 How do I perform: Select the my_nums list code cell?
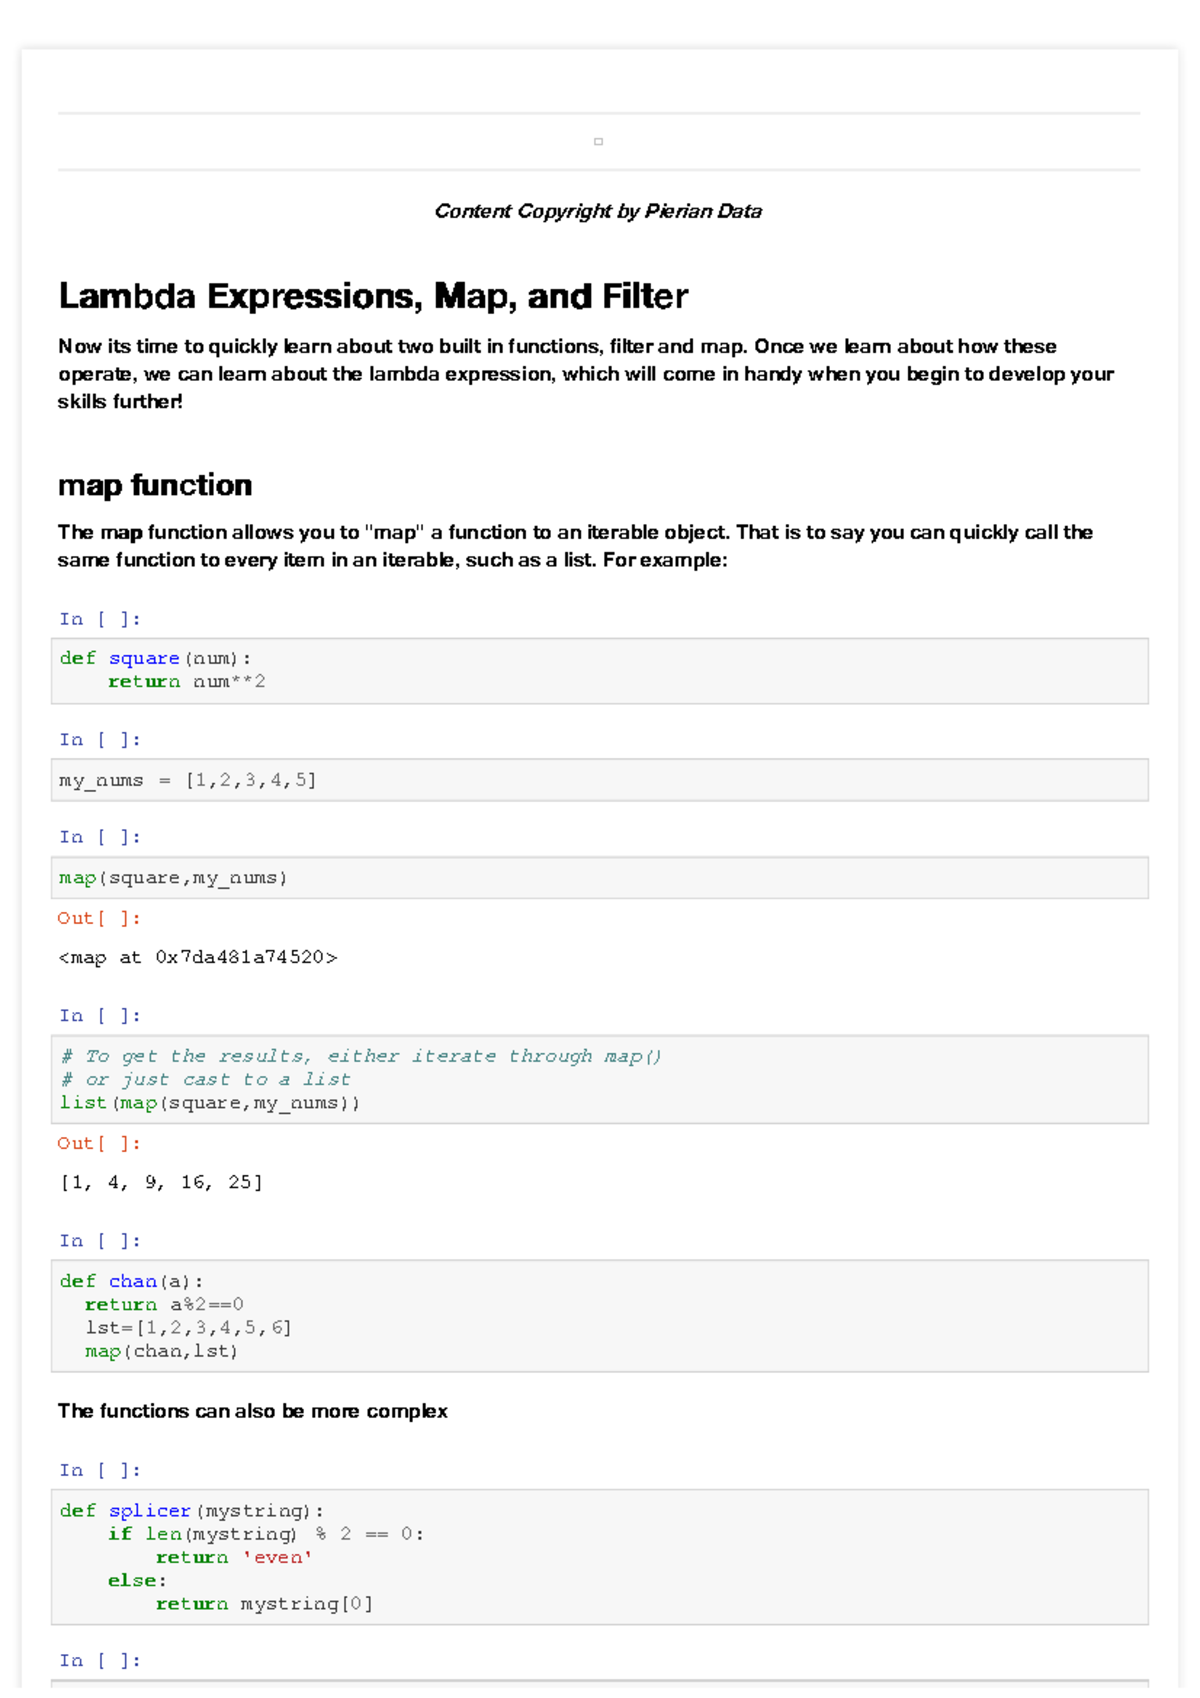[600, 780]
